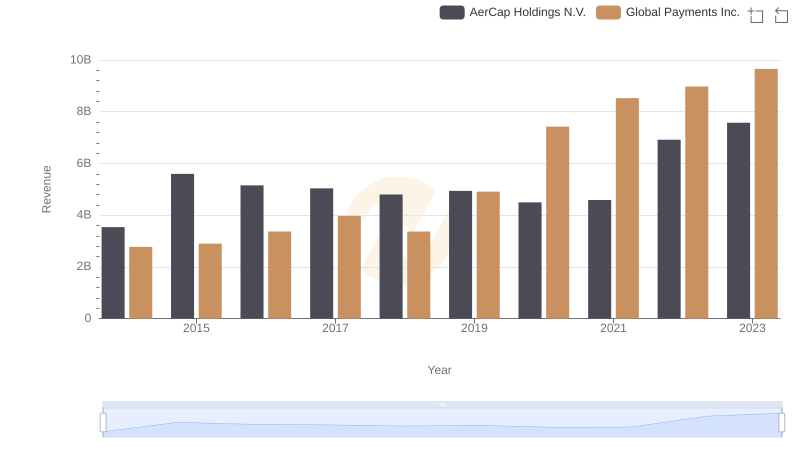The image size is (800, 461).
Task: Click the left handle of the zoom slider
Action: point(103,423)
